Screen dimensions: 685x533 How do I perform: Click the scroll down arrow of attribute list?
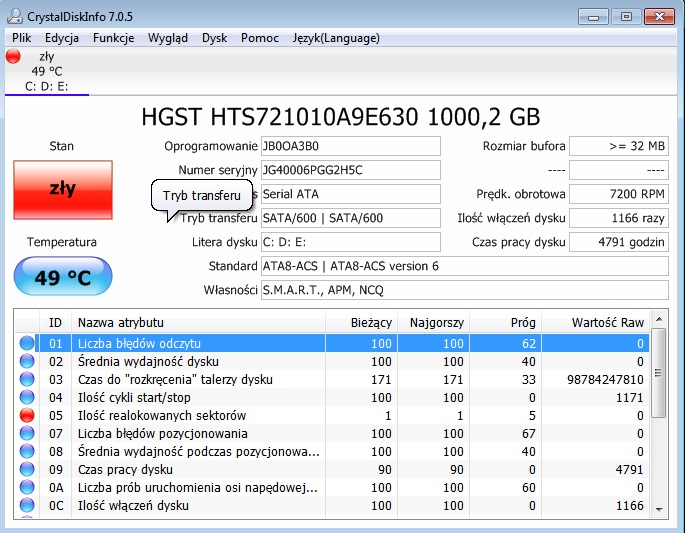coord(659,509)
